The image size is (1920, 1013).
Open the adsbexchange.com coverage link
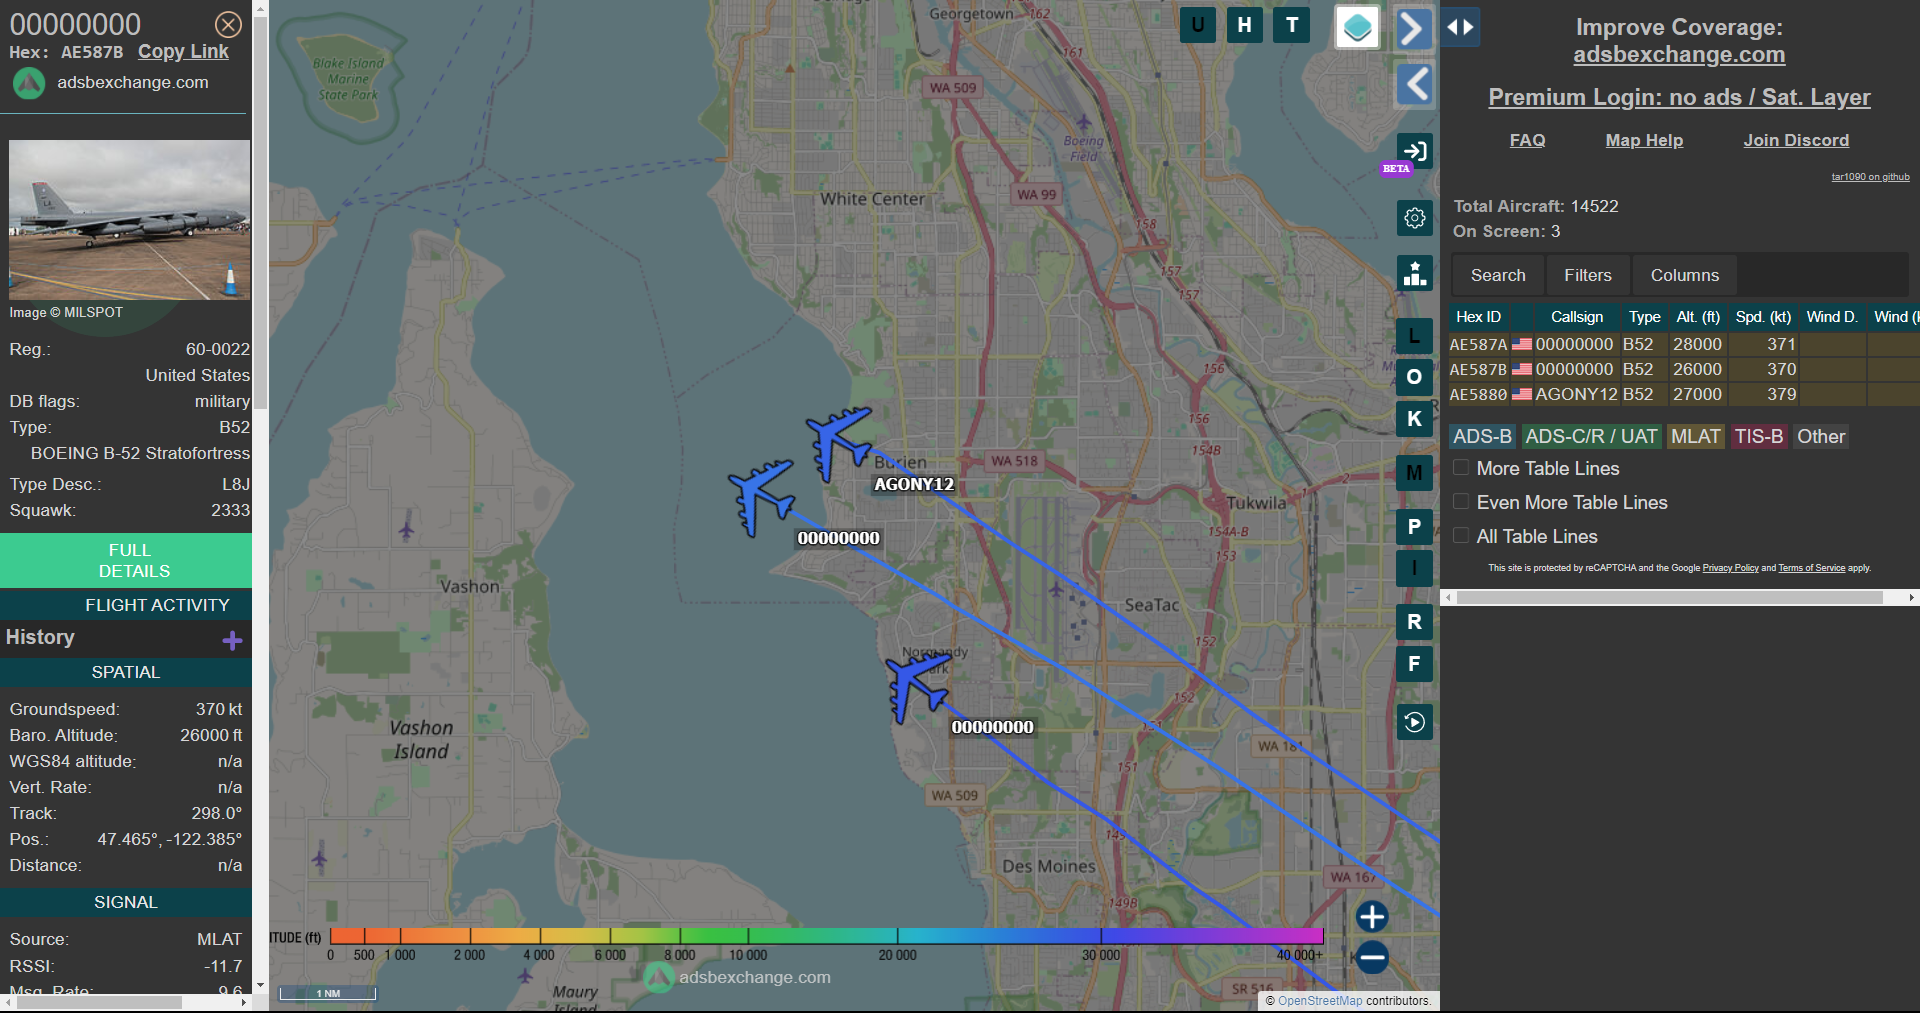tap(1679, 55)
